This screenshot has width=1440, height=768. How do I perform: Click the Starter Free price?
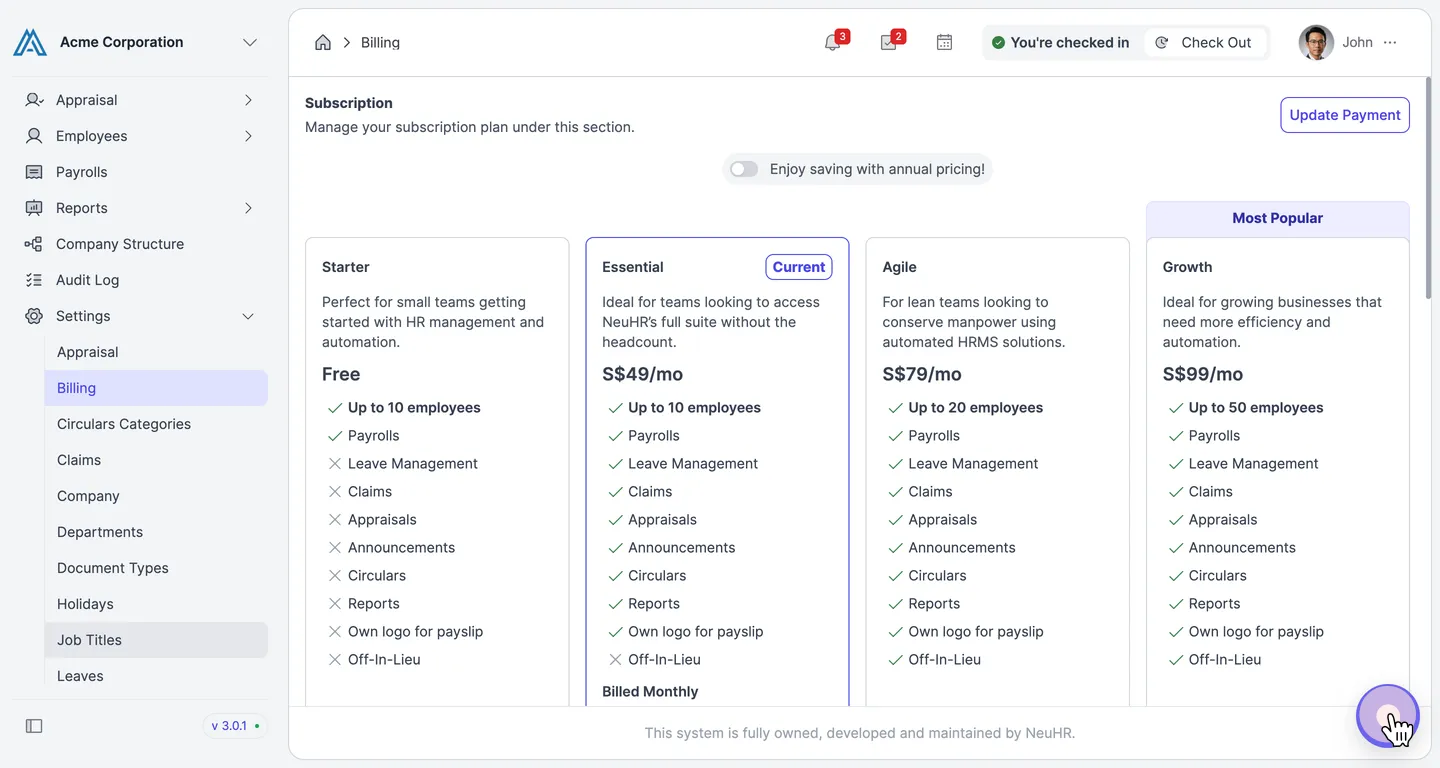(341, 374)
